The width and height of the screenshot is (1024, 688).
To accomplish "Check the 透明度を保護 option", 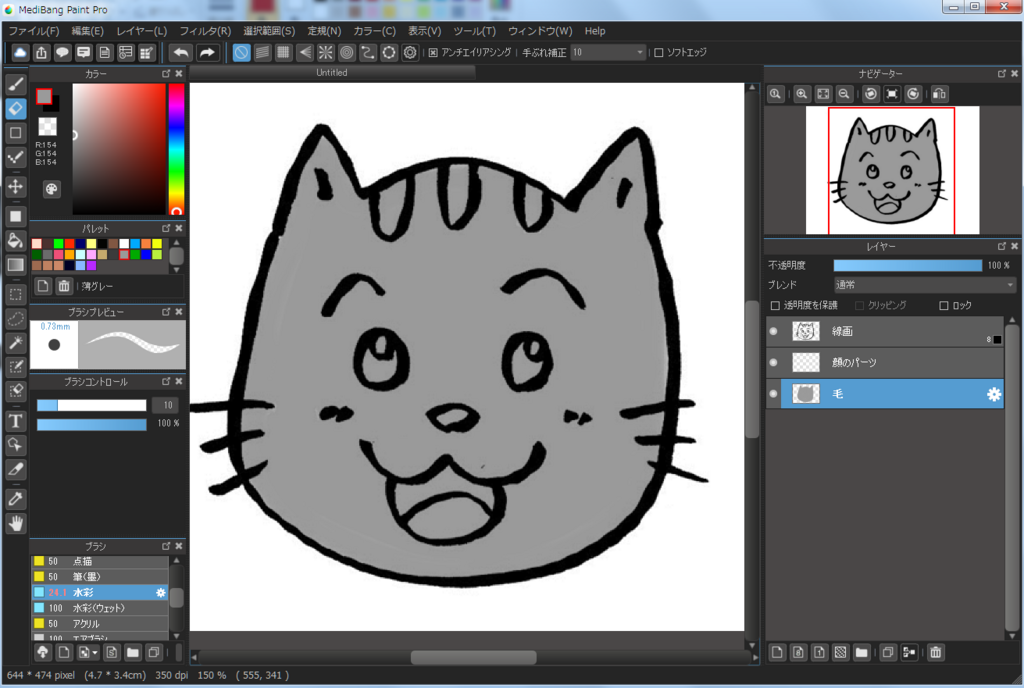I will click(775, 305).
